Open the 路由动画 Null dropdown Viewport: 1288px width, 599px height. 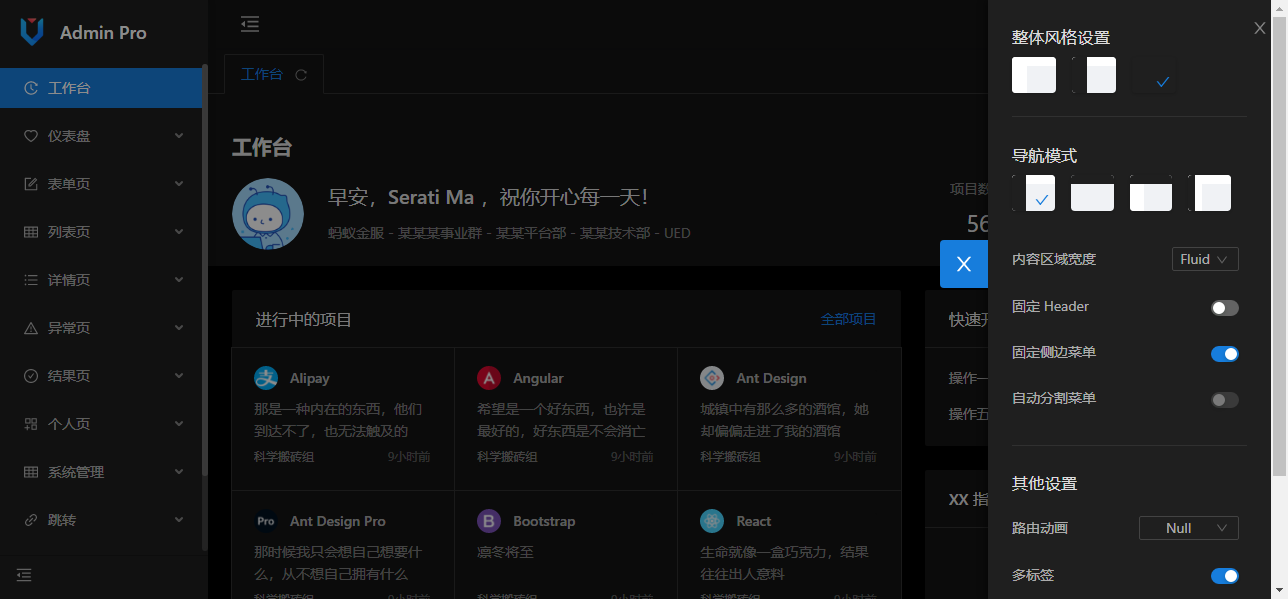[1189, 528]
